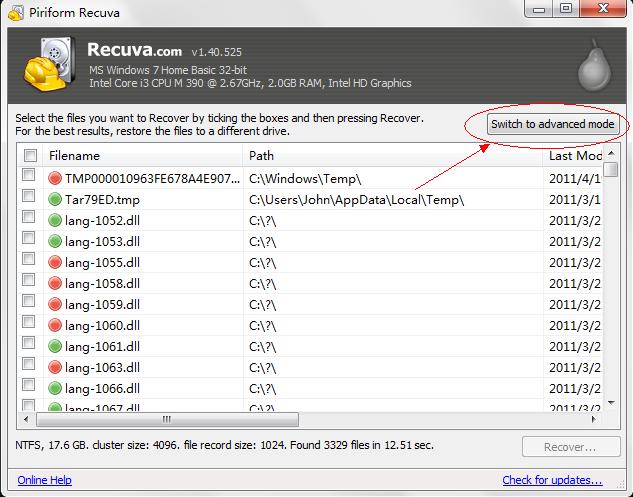Viewport: 633px width, 497px height.
Task: Click horizontal scrollbar right arrow
Action: [x=593, y=419]
